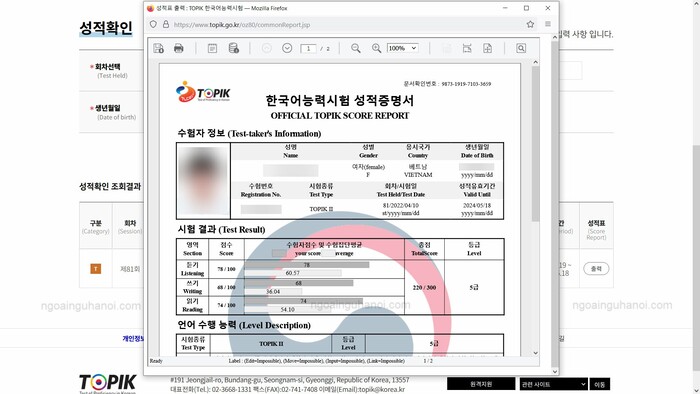
Task: Click the 이동 button in footer
Action: [600, 384]
